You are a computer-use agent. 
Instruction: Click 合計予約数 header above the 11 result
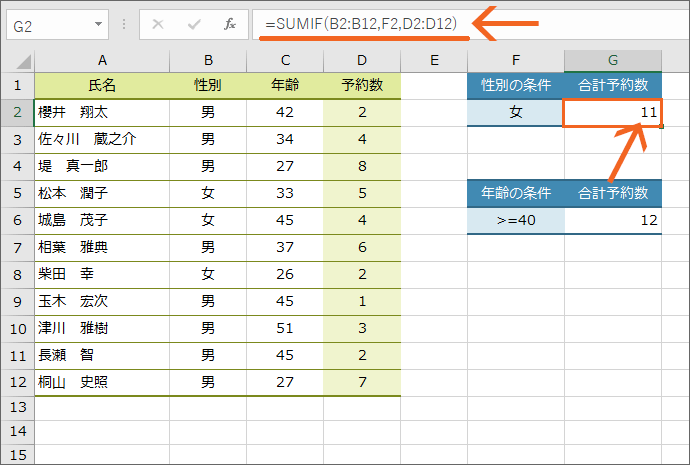(613, 85)
